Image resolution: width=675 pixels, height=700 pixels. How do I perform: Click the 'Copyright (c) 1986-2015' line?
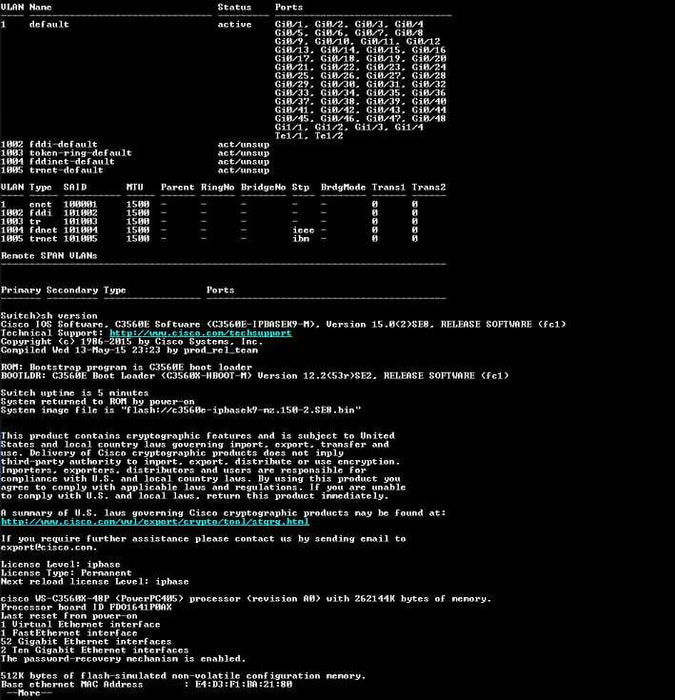(132, 342)
